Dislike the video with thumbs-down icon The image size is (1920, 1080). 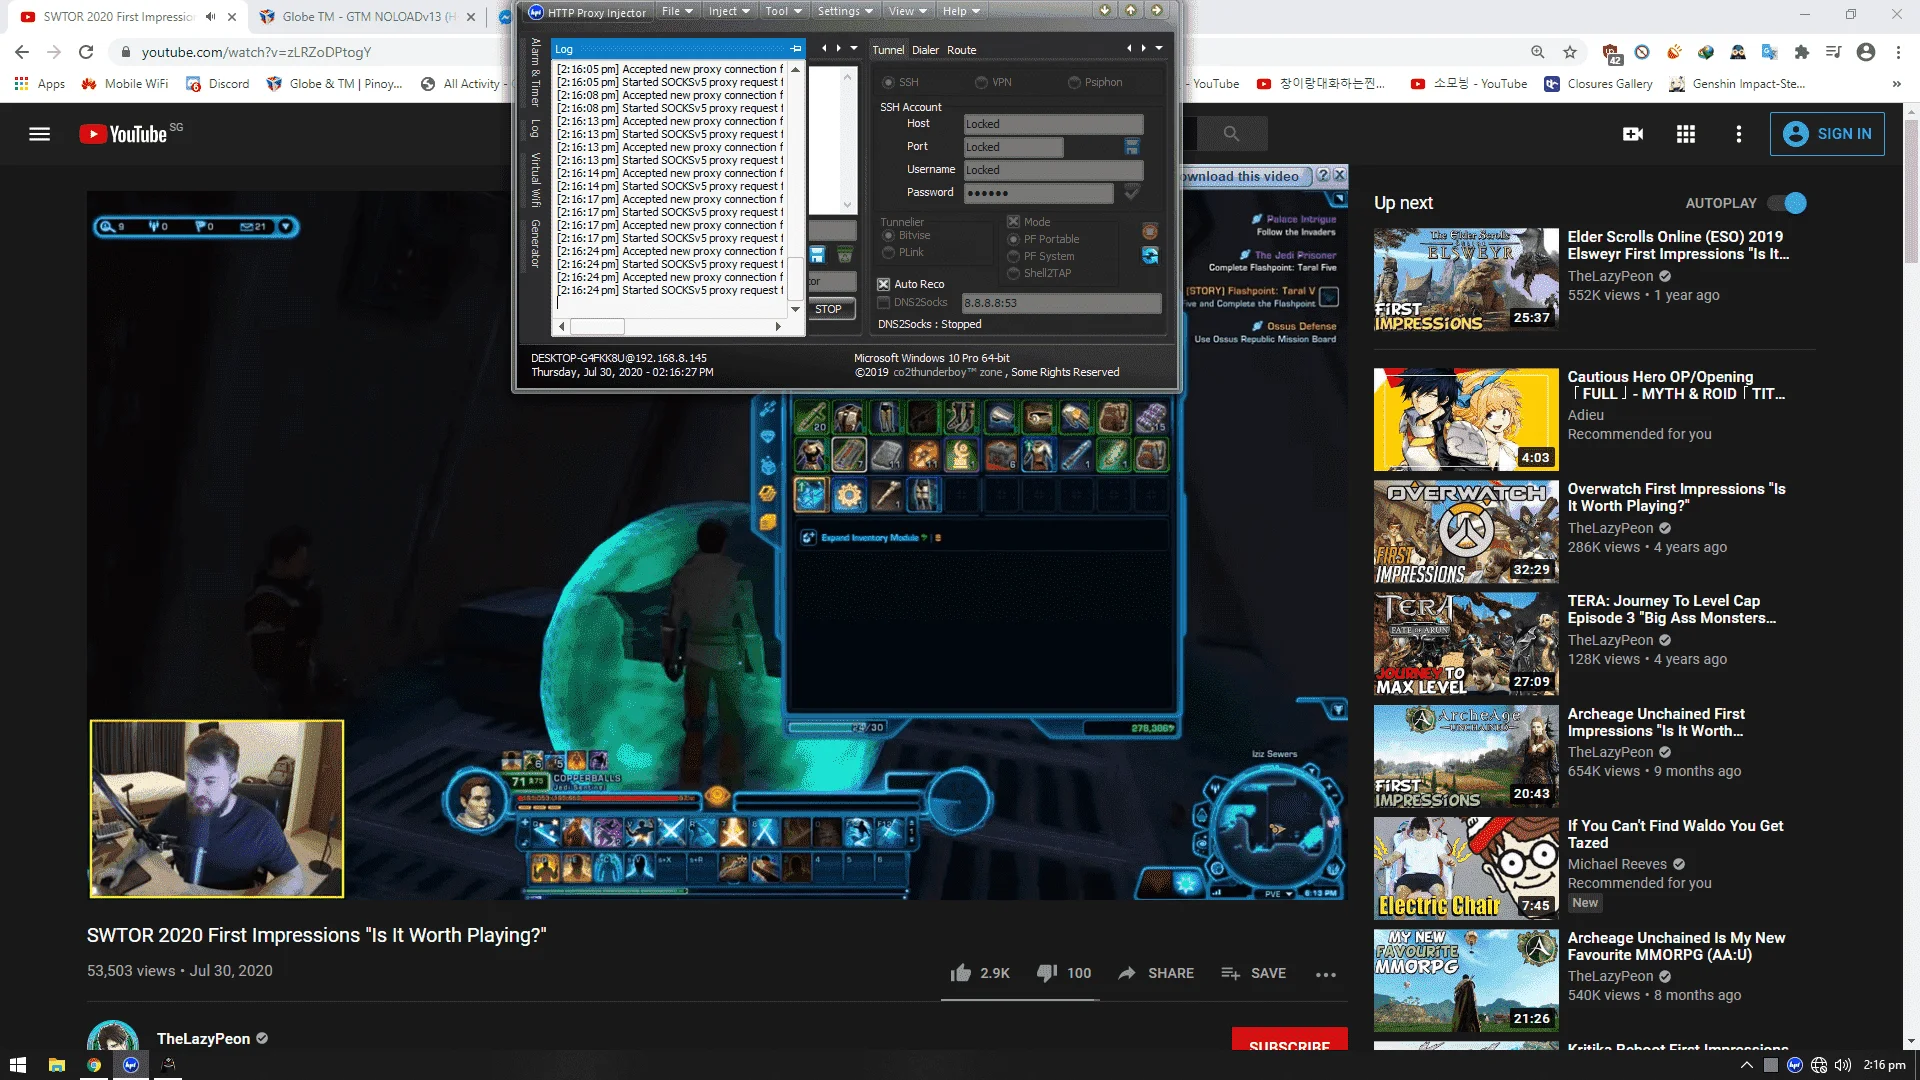[1047, 973]
